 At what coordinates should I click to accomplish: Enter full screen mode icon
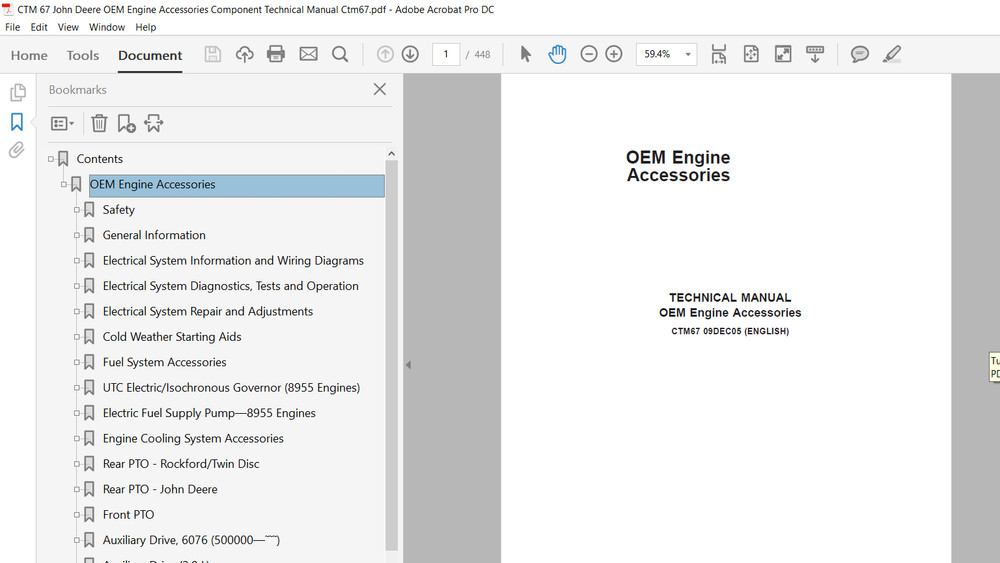[x=783, y=54]
